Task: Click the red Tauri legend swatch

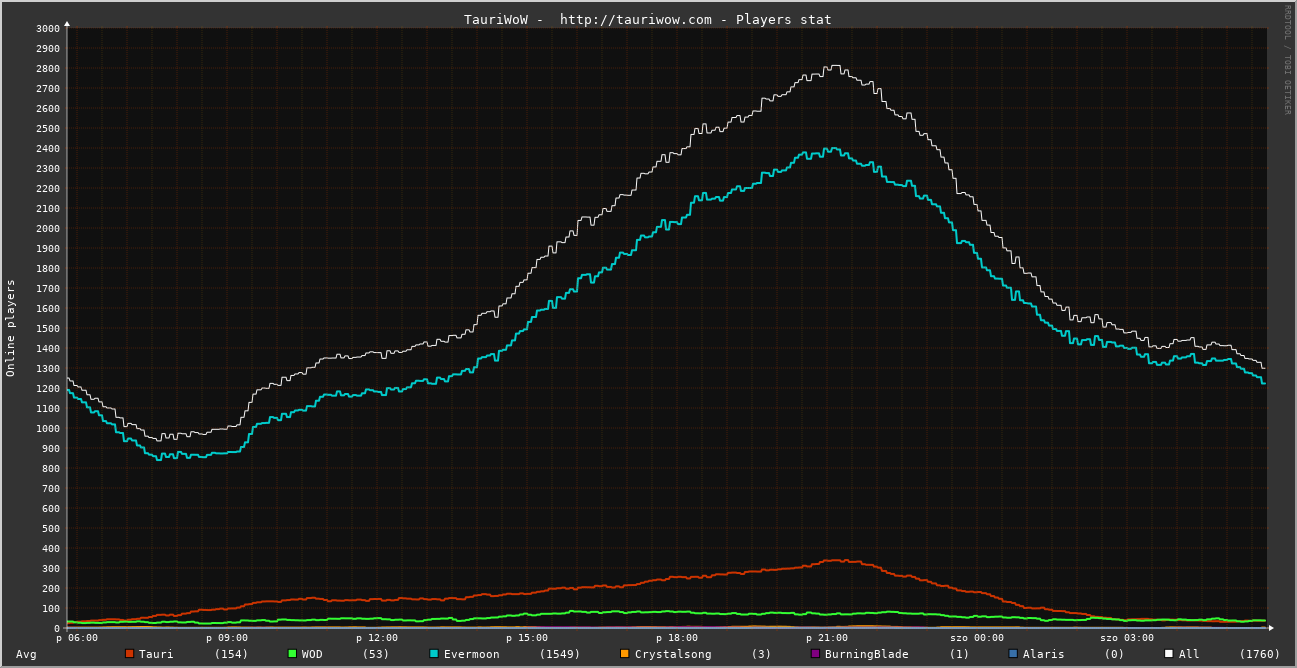Action: [129, 654]
